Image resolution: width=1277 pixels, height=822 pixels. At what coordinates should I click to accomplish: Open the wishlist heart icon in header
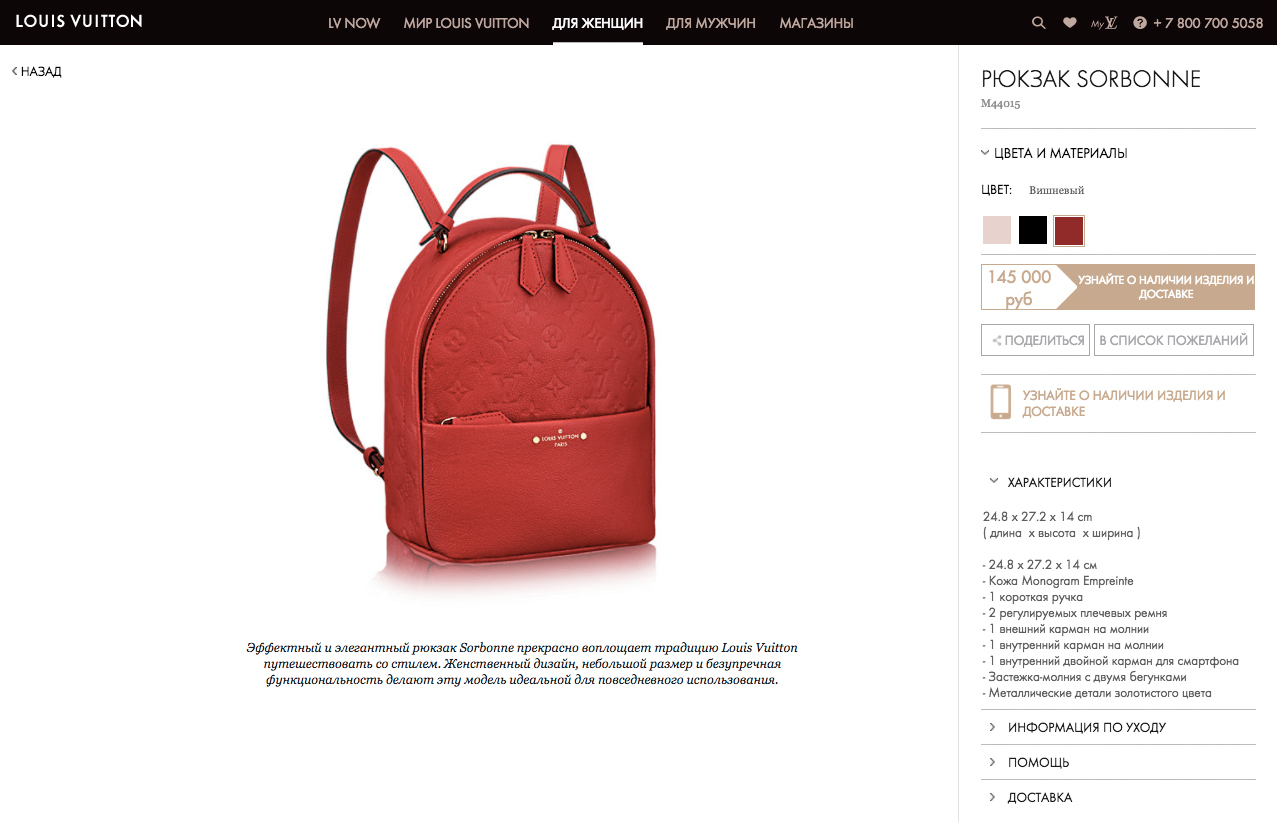[1070, 22]
